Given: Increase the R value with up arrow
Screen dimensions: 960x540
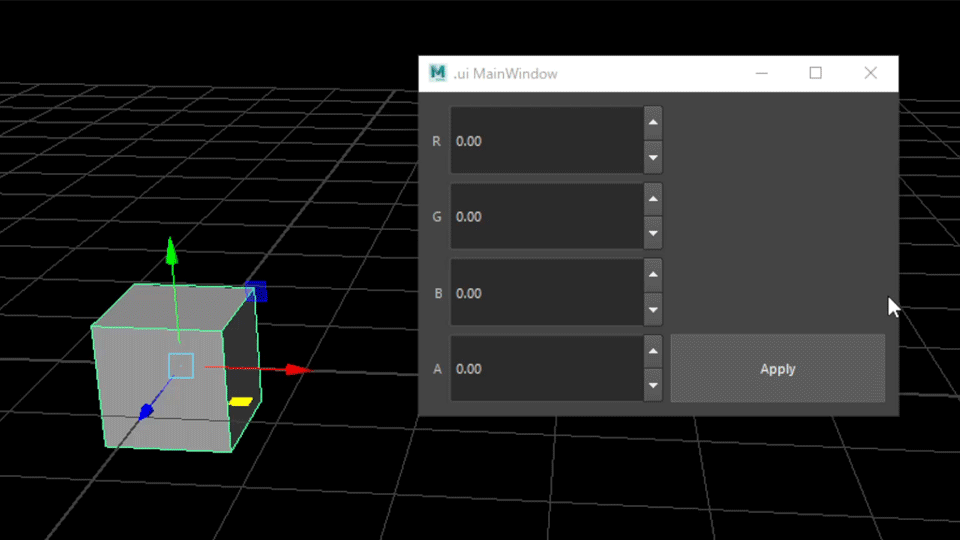Looking at the screenshot, I should 653,124.
